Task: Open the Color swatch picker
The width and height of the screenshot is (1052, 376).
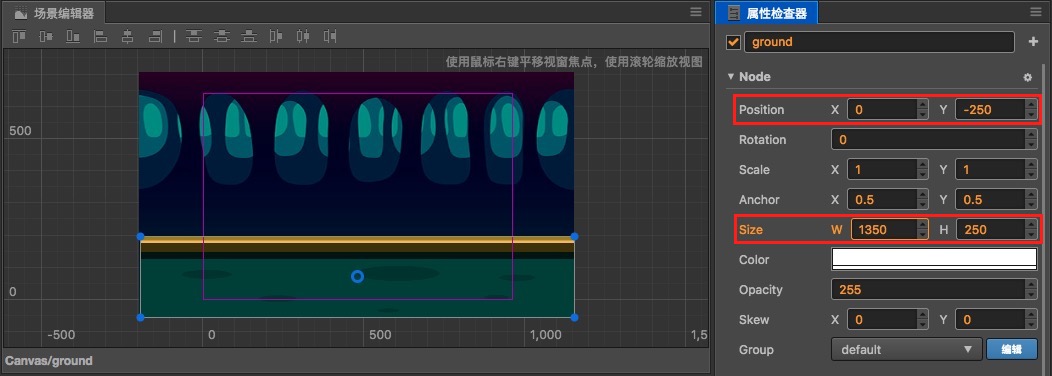Action: point(934,259)
